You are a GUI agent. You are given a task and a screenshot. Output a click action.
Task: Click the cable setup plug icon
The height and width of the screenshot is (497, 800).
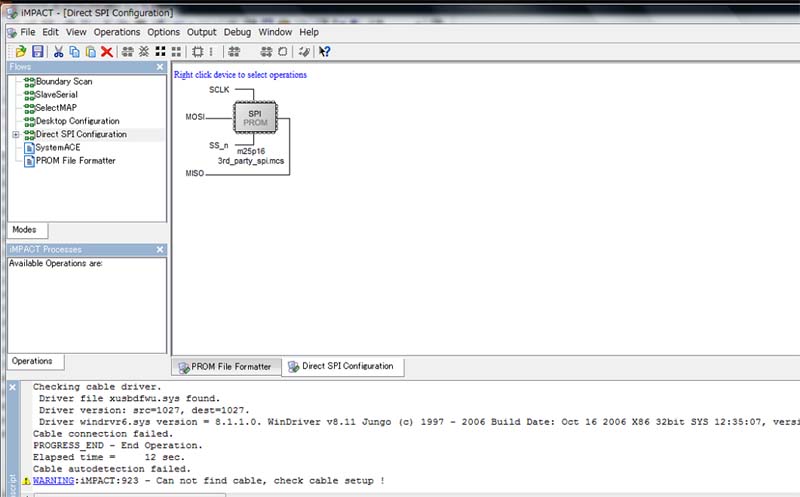304,52
